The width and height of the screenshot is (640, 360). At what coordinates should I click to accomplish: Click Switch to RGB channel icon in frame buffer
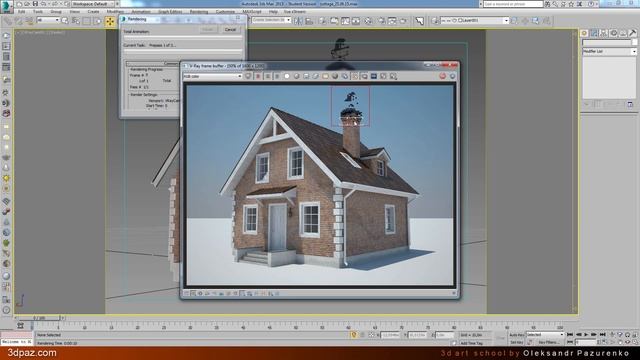[248, 76]
